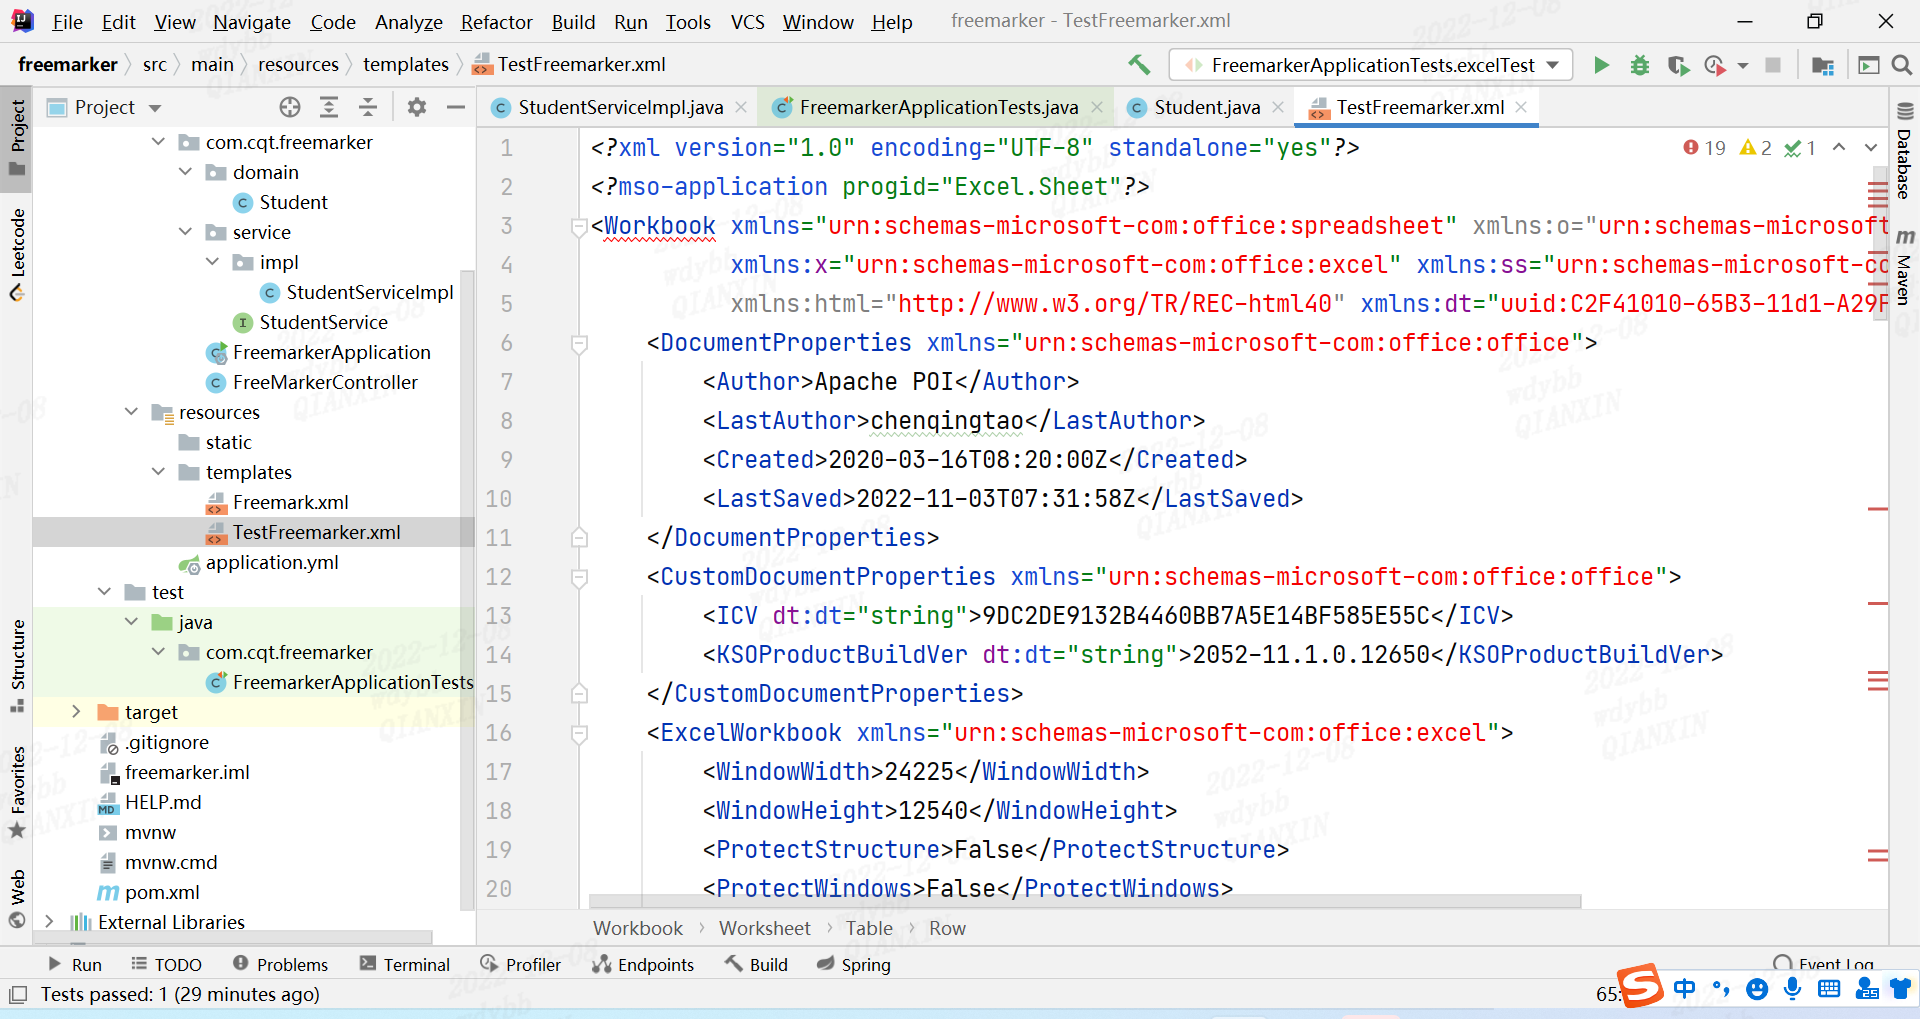Expand External Libraries node
This screenshot has width=1920, height=1019.
(49, 921)
